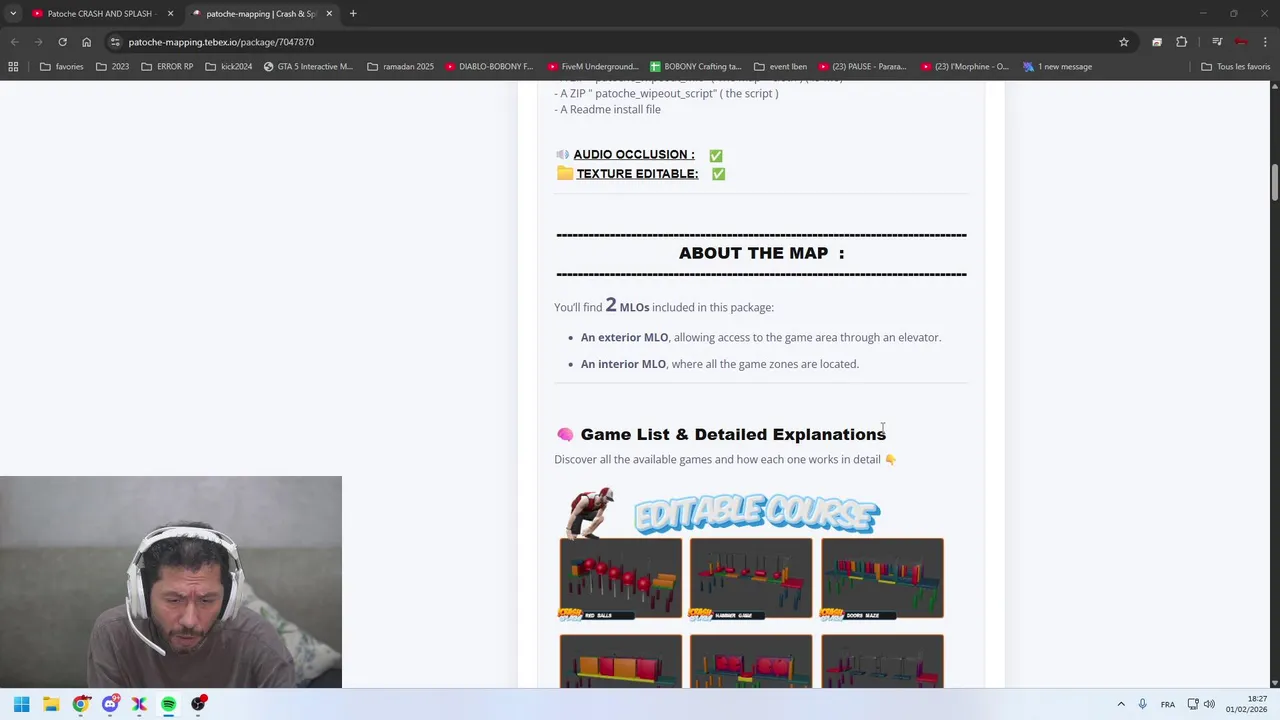Open the volume tray icon
Screen dimensions: 1280x720
(1209, 704)
